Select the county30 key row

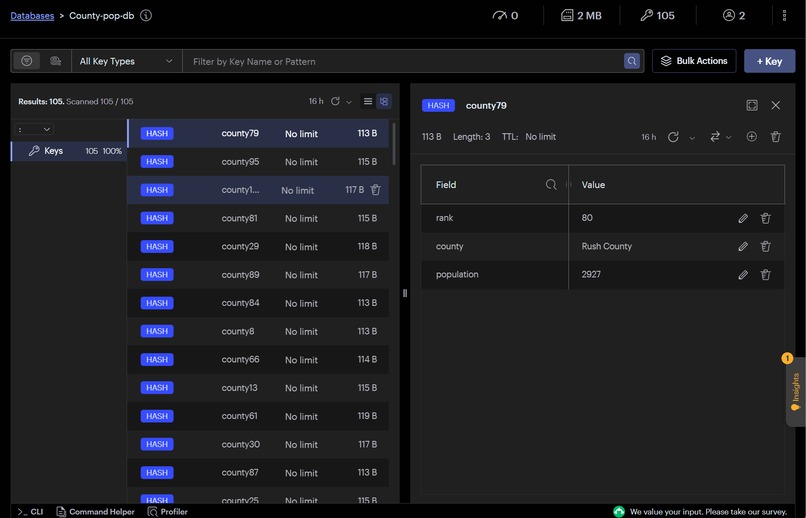(x=258, y=445)
